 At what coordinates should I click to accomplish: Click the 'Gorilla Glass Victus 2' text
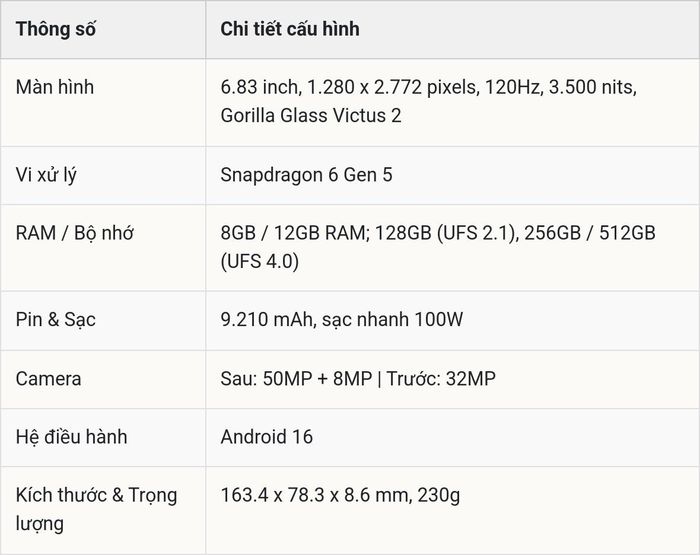(x=311, y=116)
